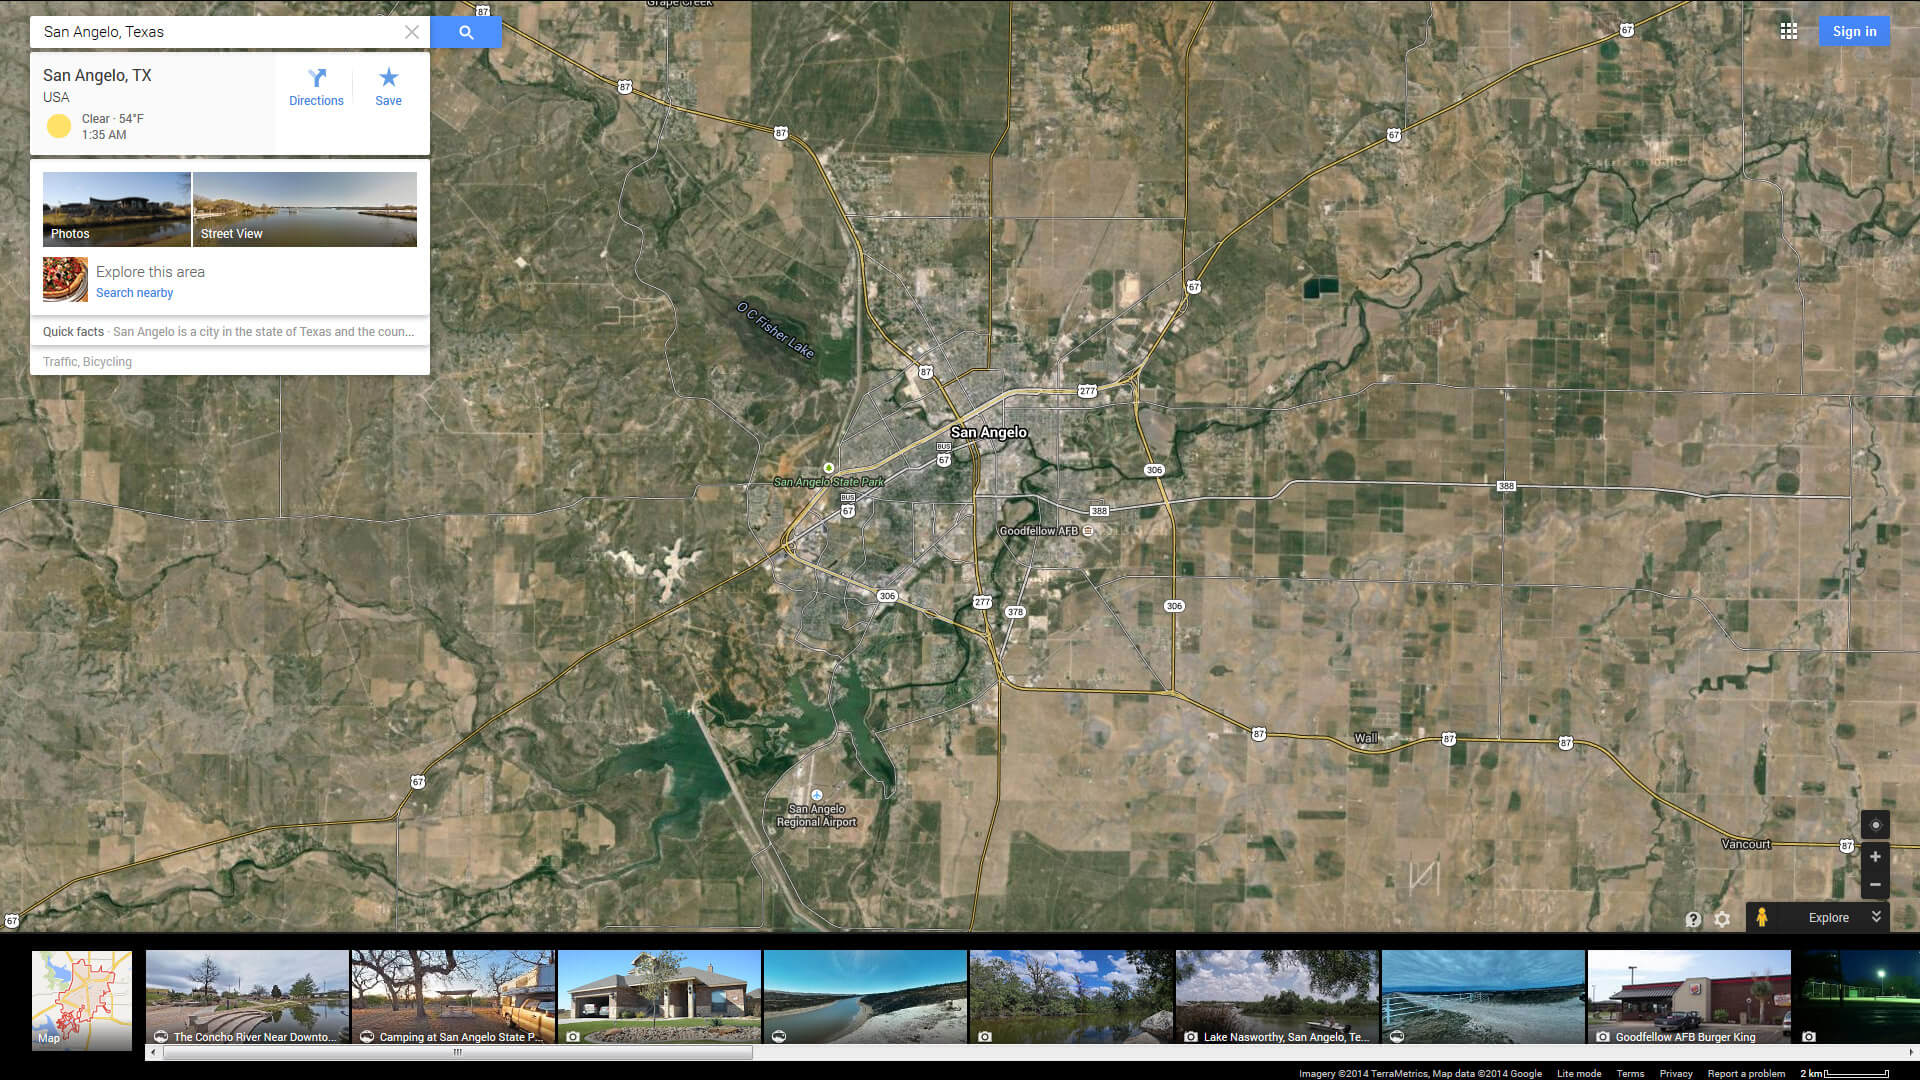Open the Google apps grid
1920x1080 pixels.
click(1789, 31)
